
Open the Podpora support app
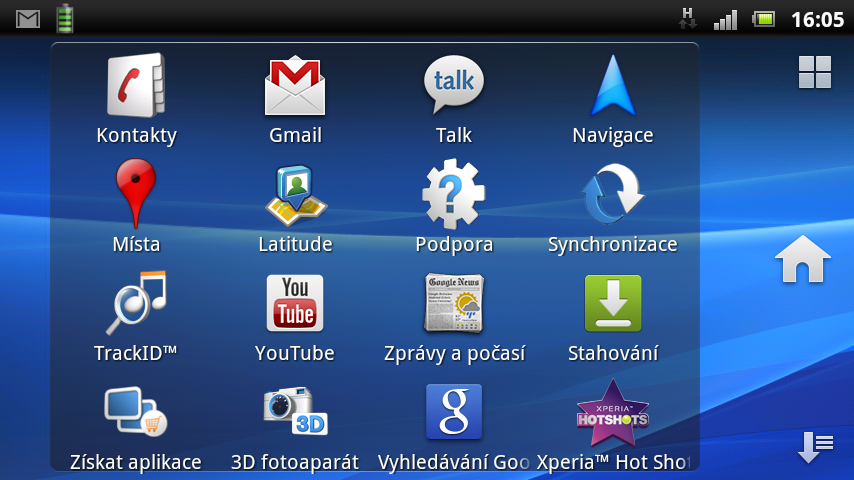click(x=454, y=207)
